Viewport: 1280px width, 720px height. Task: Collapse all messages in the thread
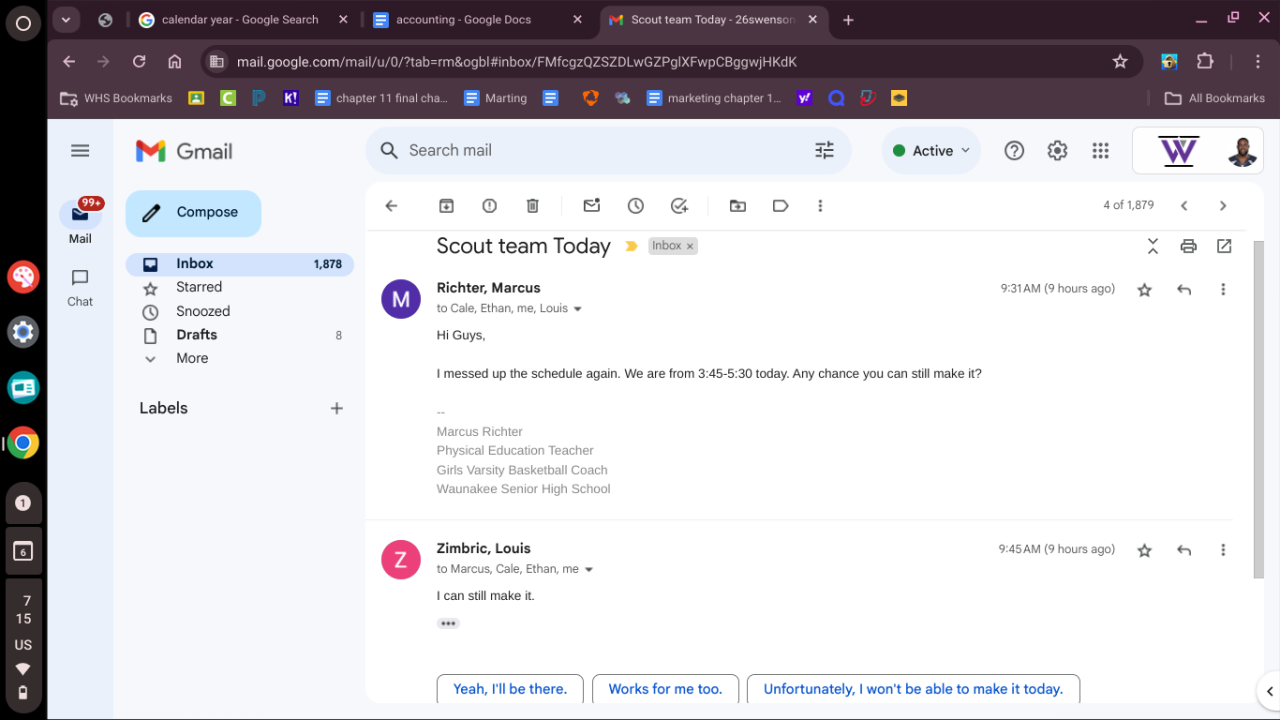[x=1152, y=246]
